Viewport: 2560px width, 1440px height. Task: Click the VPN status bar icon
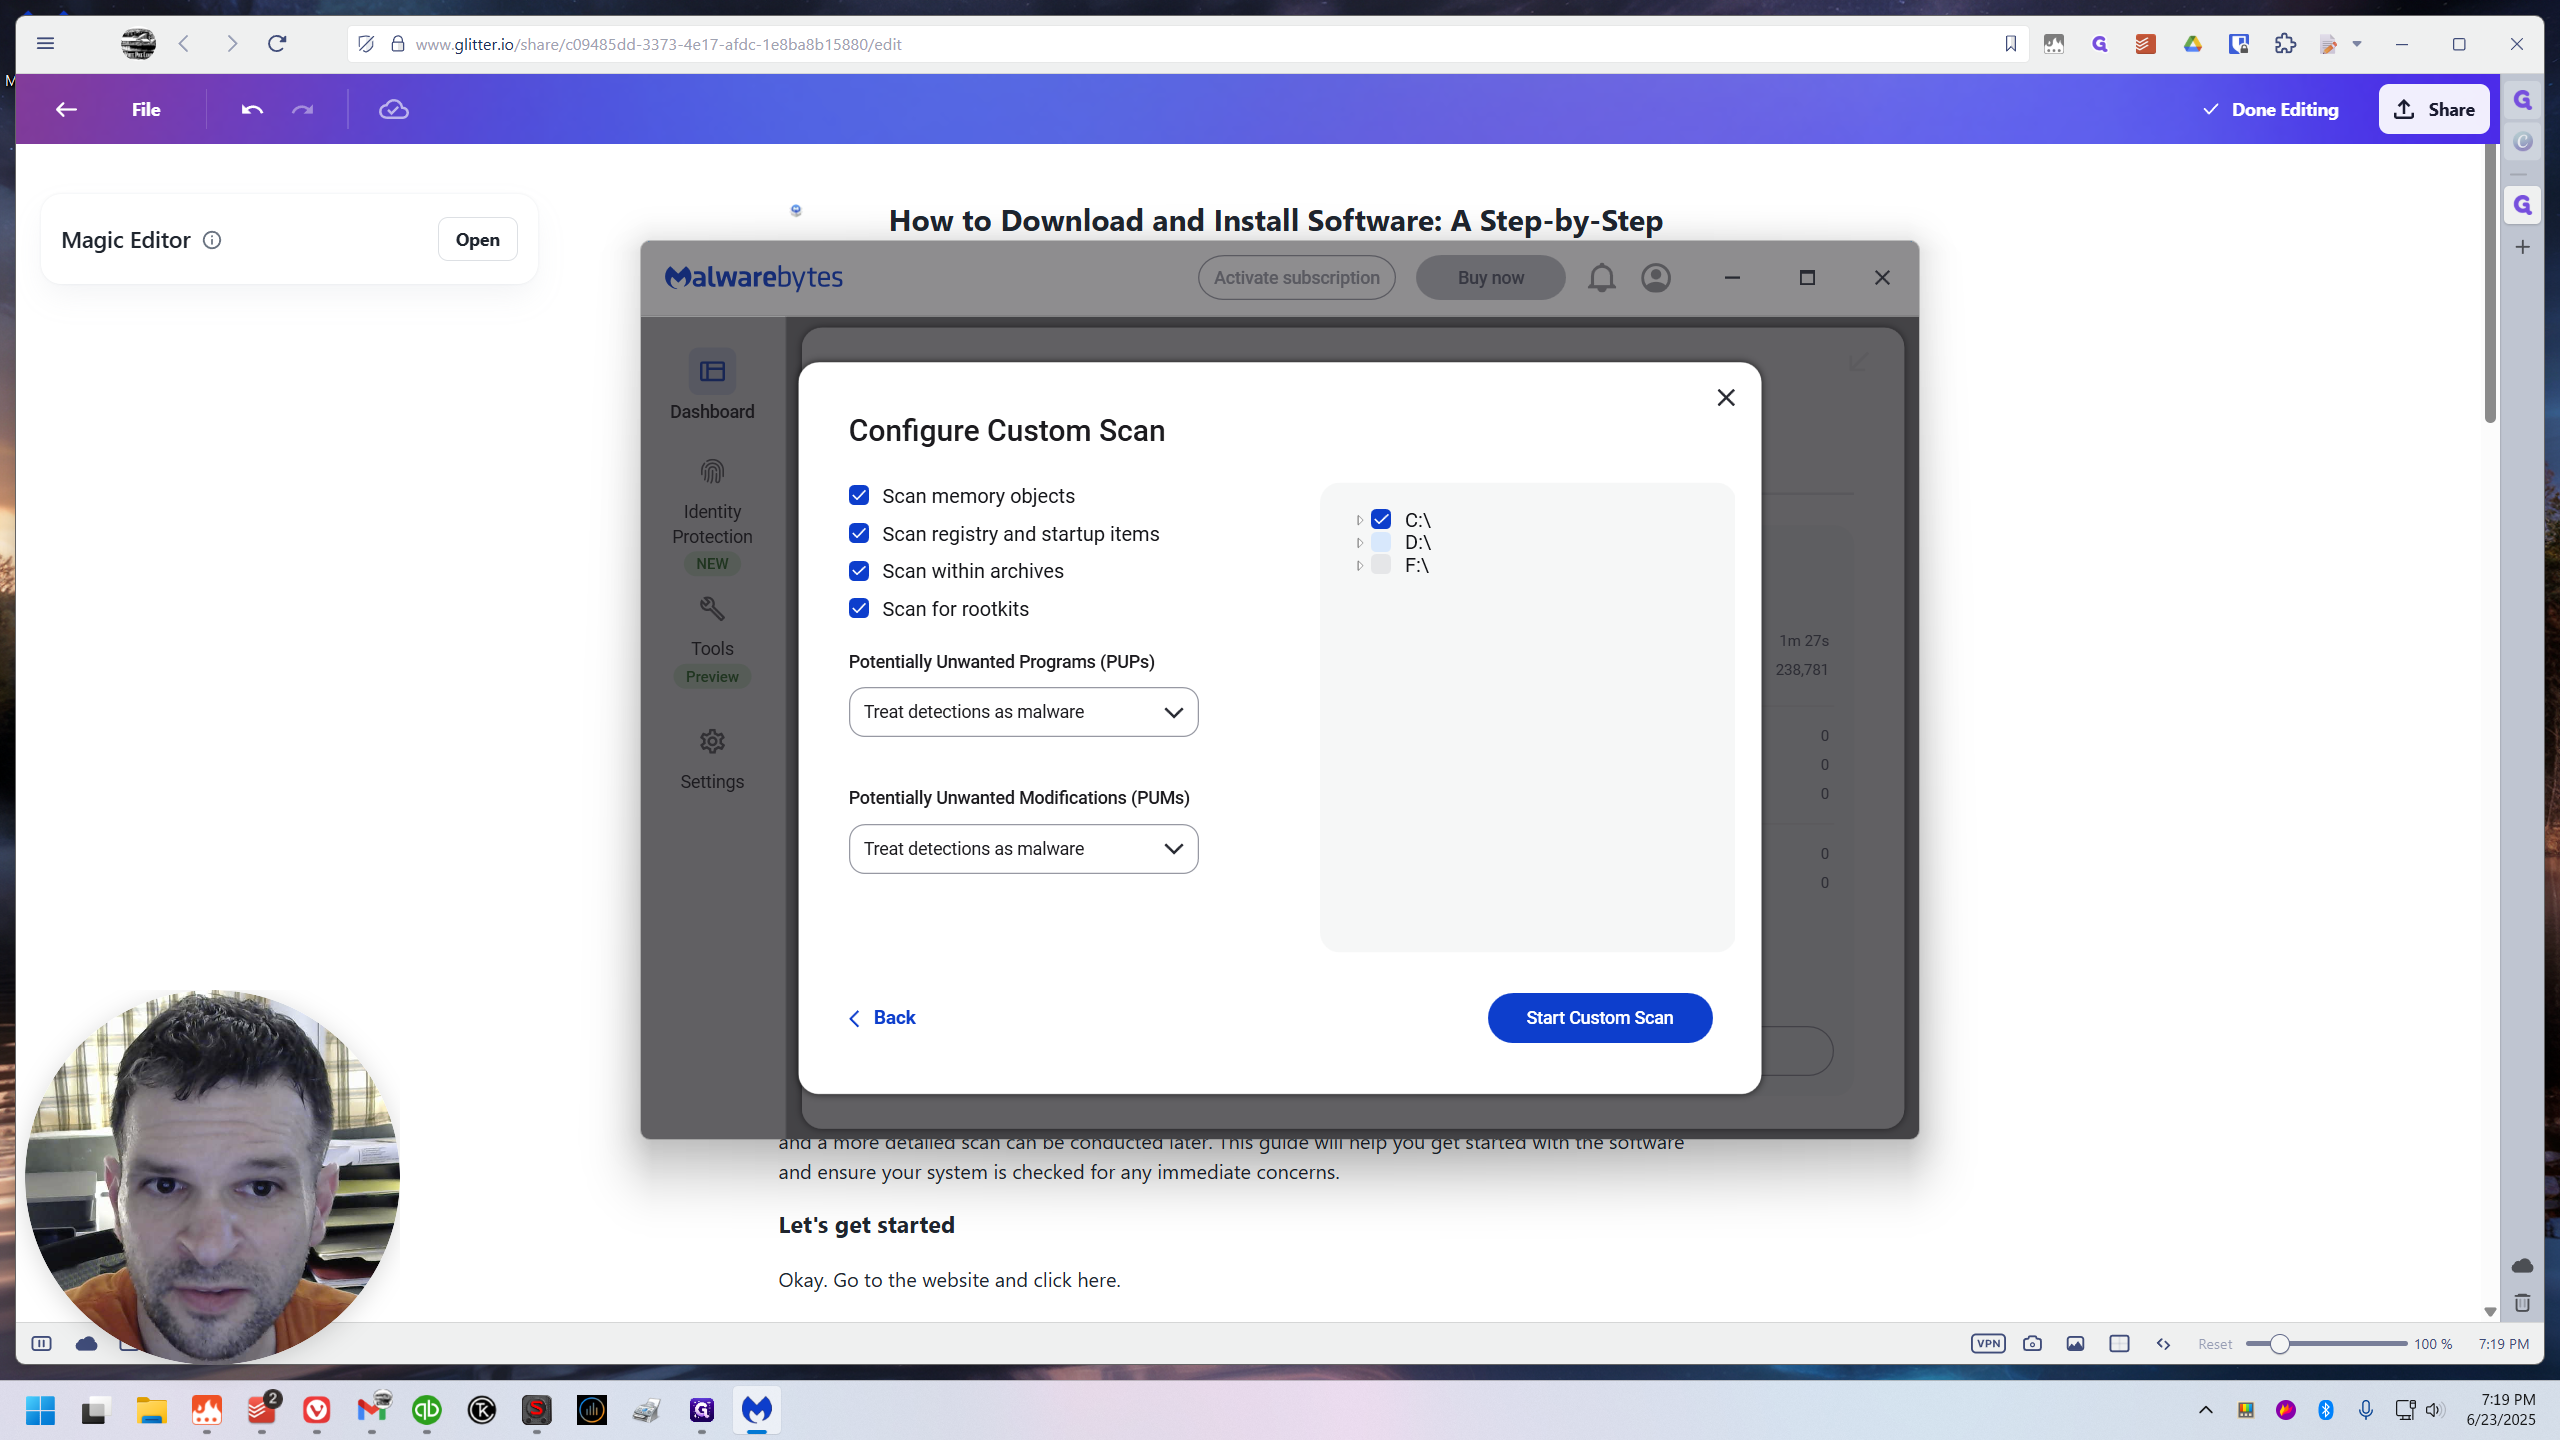click(1988, 1343)
